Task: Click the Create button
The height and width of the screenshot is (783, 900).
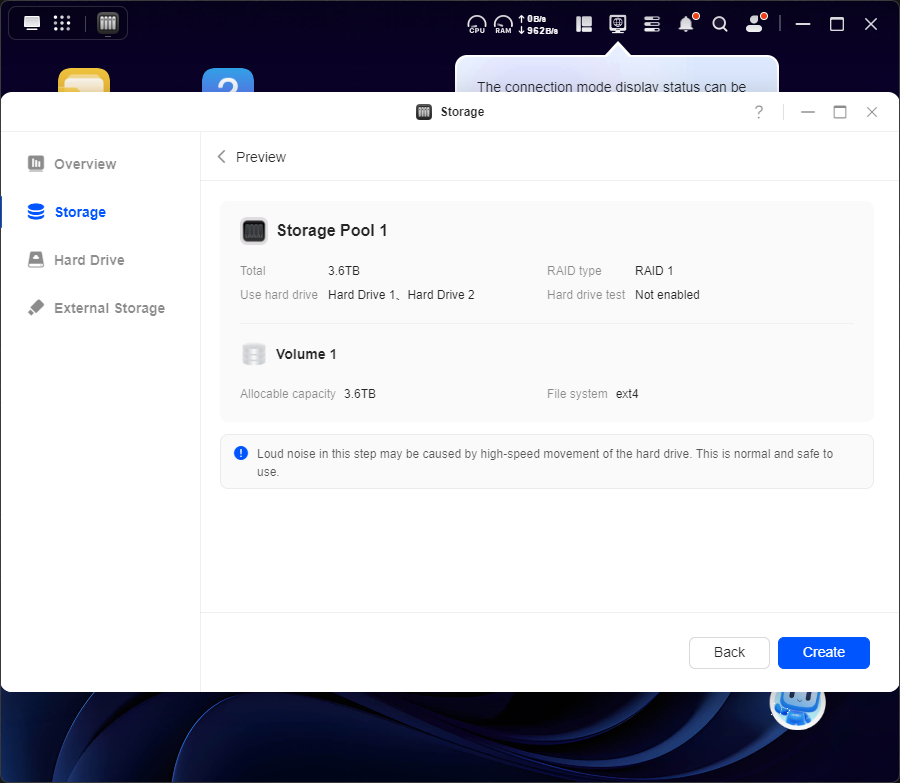Action: 823,652
